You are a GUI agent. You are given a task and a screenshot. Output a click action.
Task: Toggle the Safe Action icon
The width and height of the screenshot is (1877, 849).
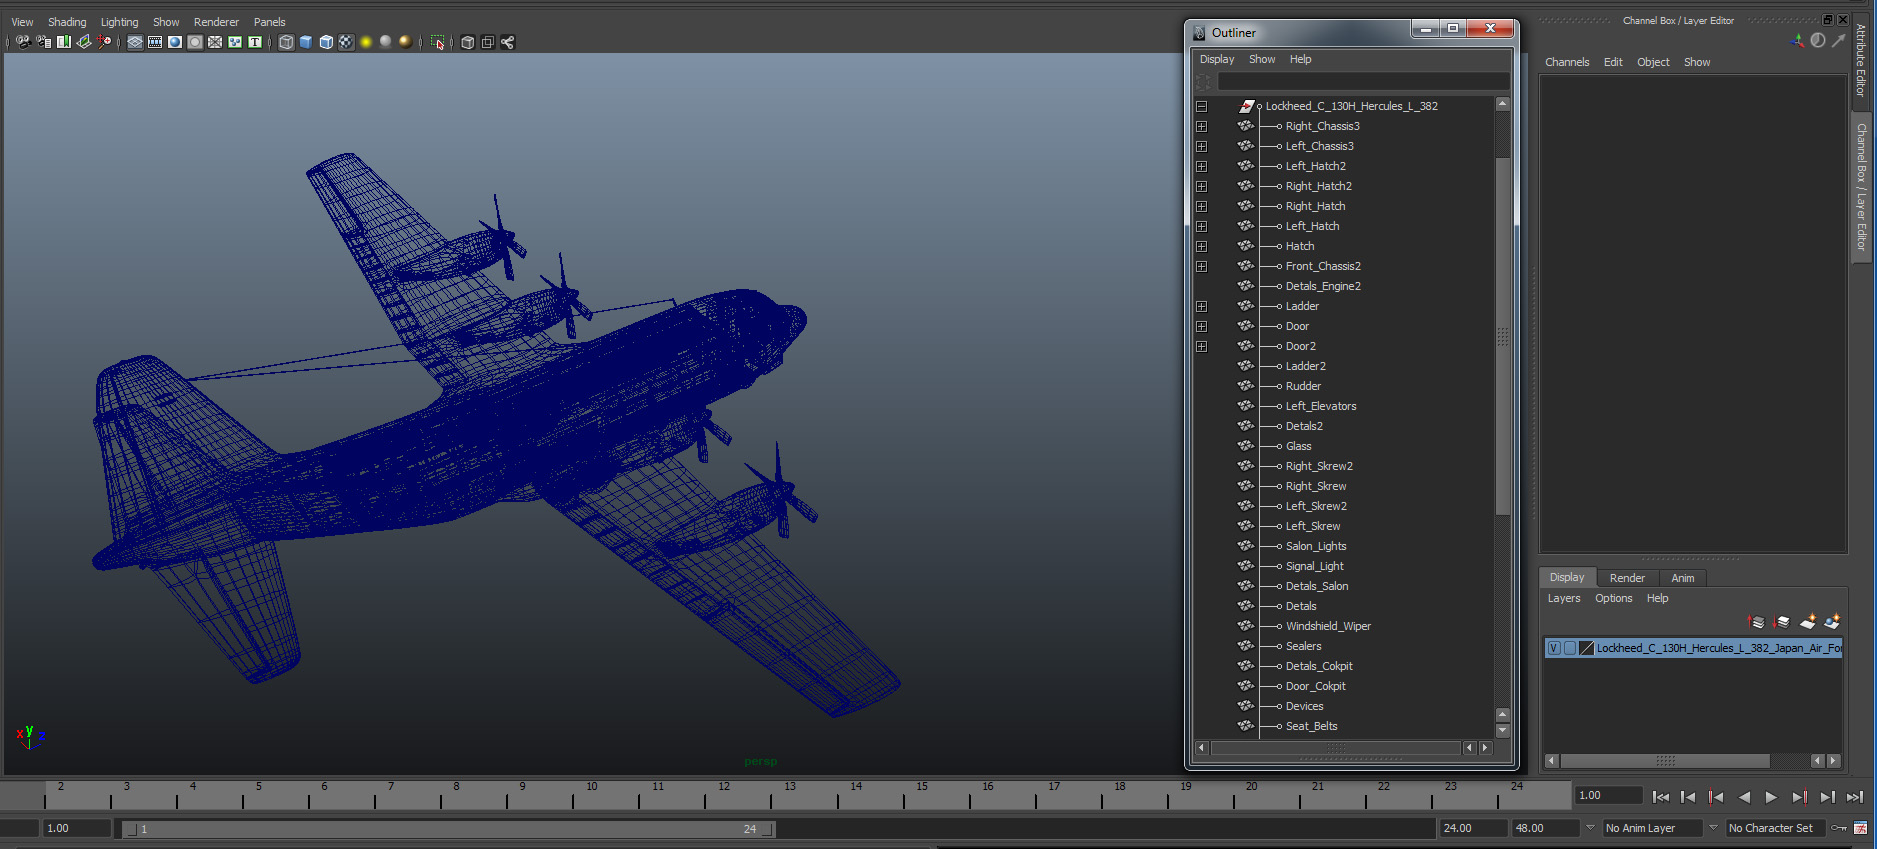(x=235, y=42)
